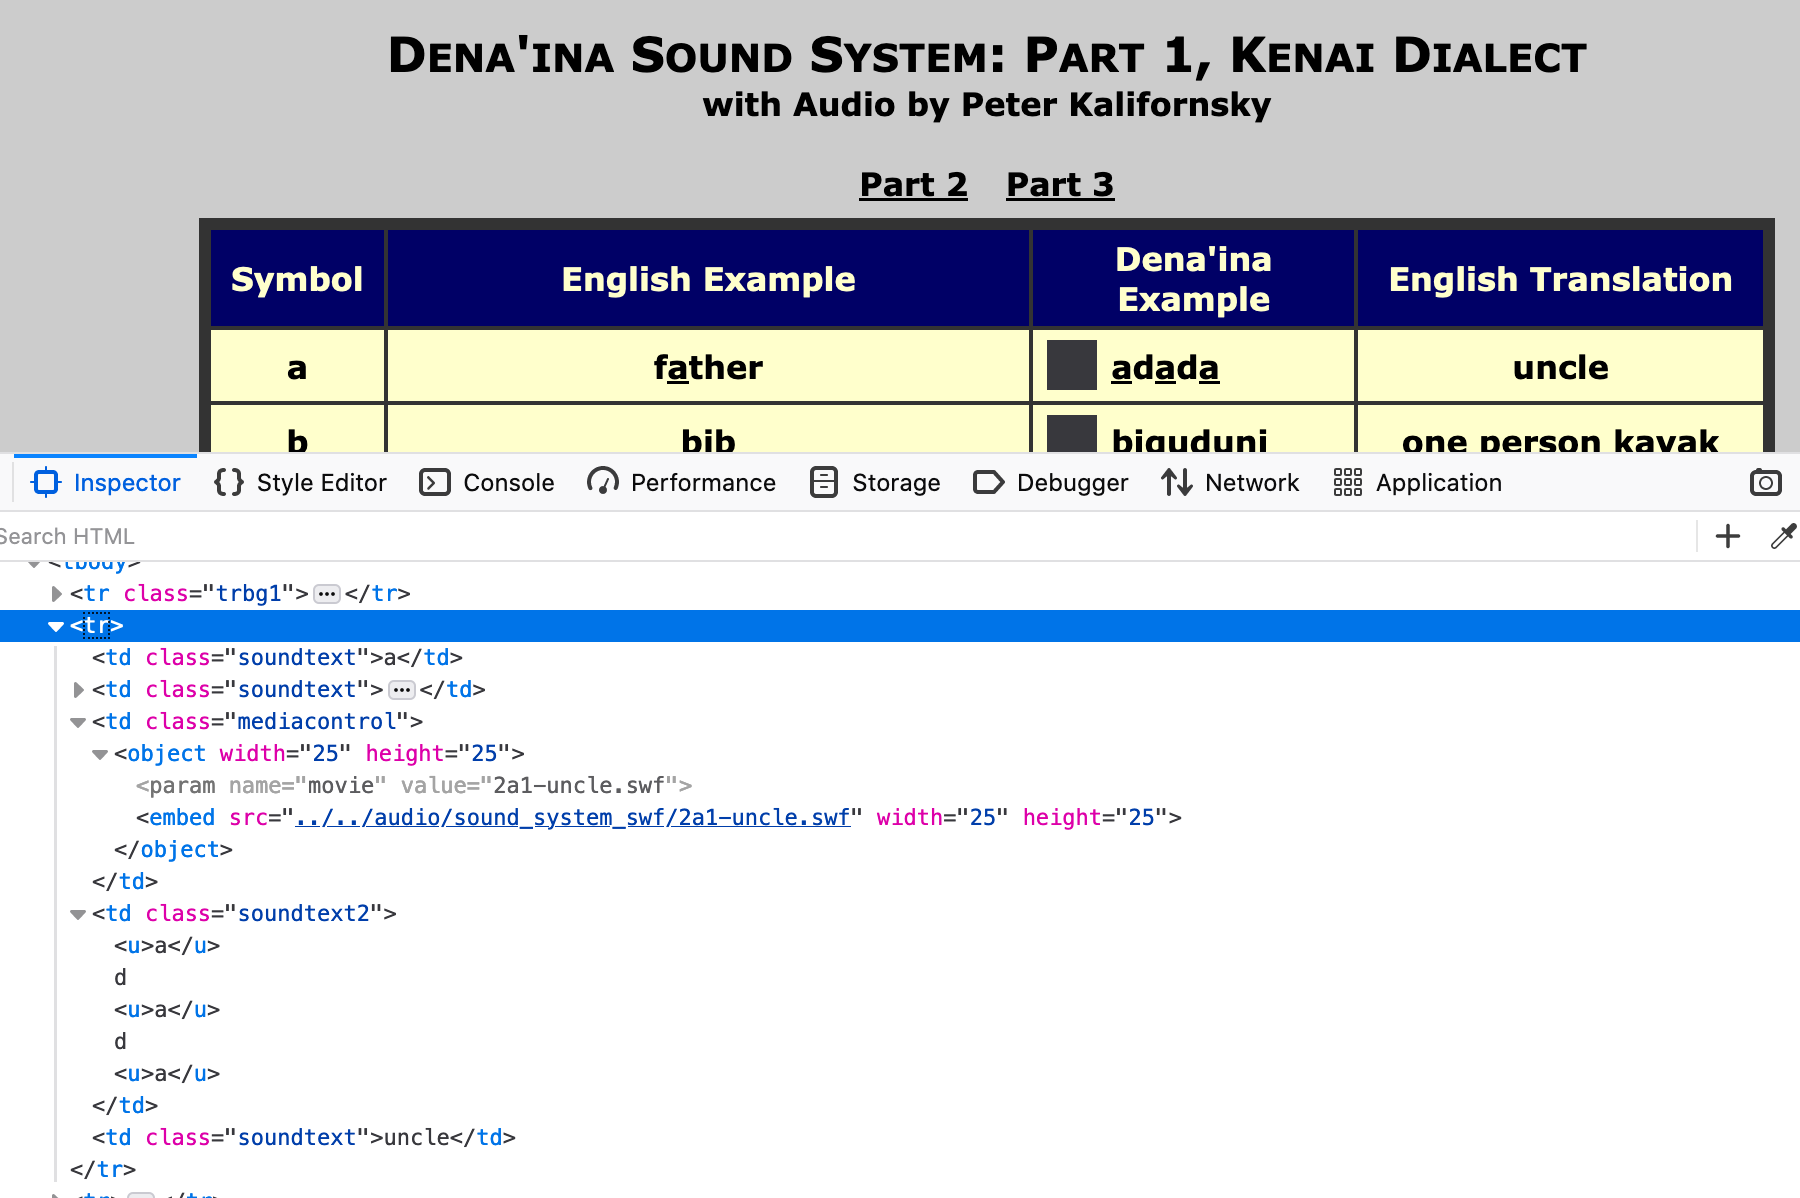Screen dimensions: 1800x1198
Task: Play the biguduni audio clip
Action: click(1071, 434)
